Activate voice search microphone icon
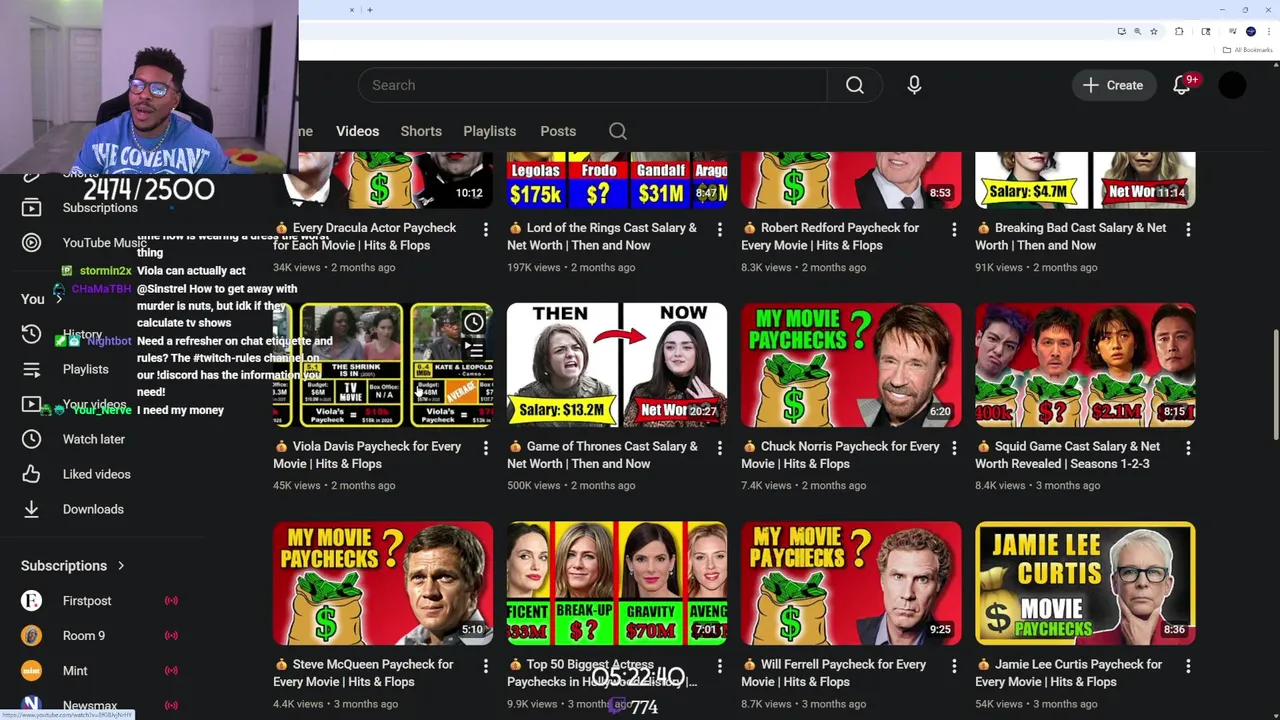This screenshot has height=720, width=1280. tap(914, 85)
